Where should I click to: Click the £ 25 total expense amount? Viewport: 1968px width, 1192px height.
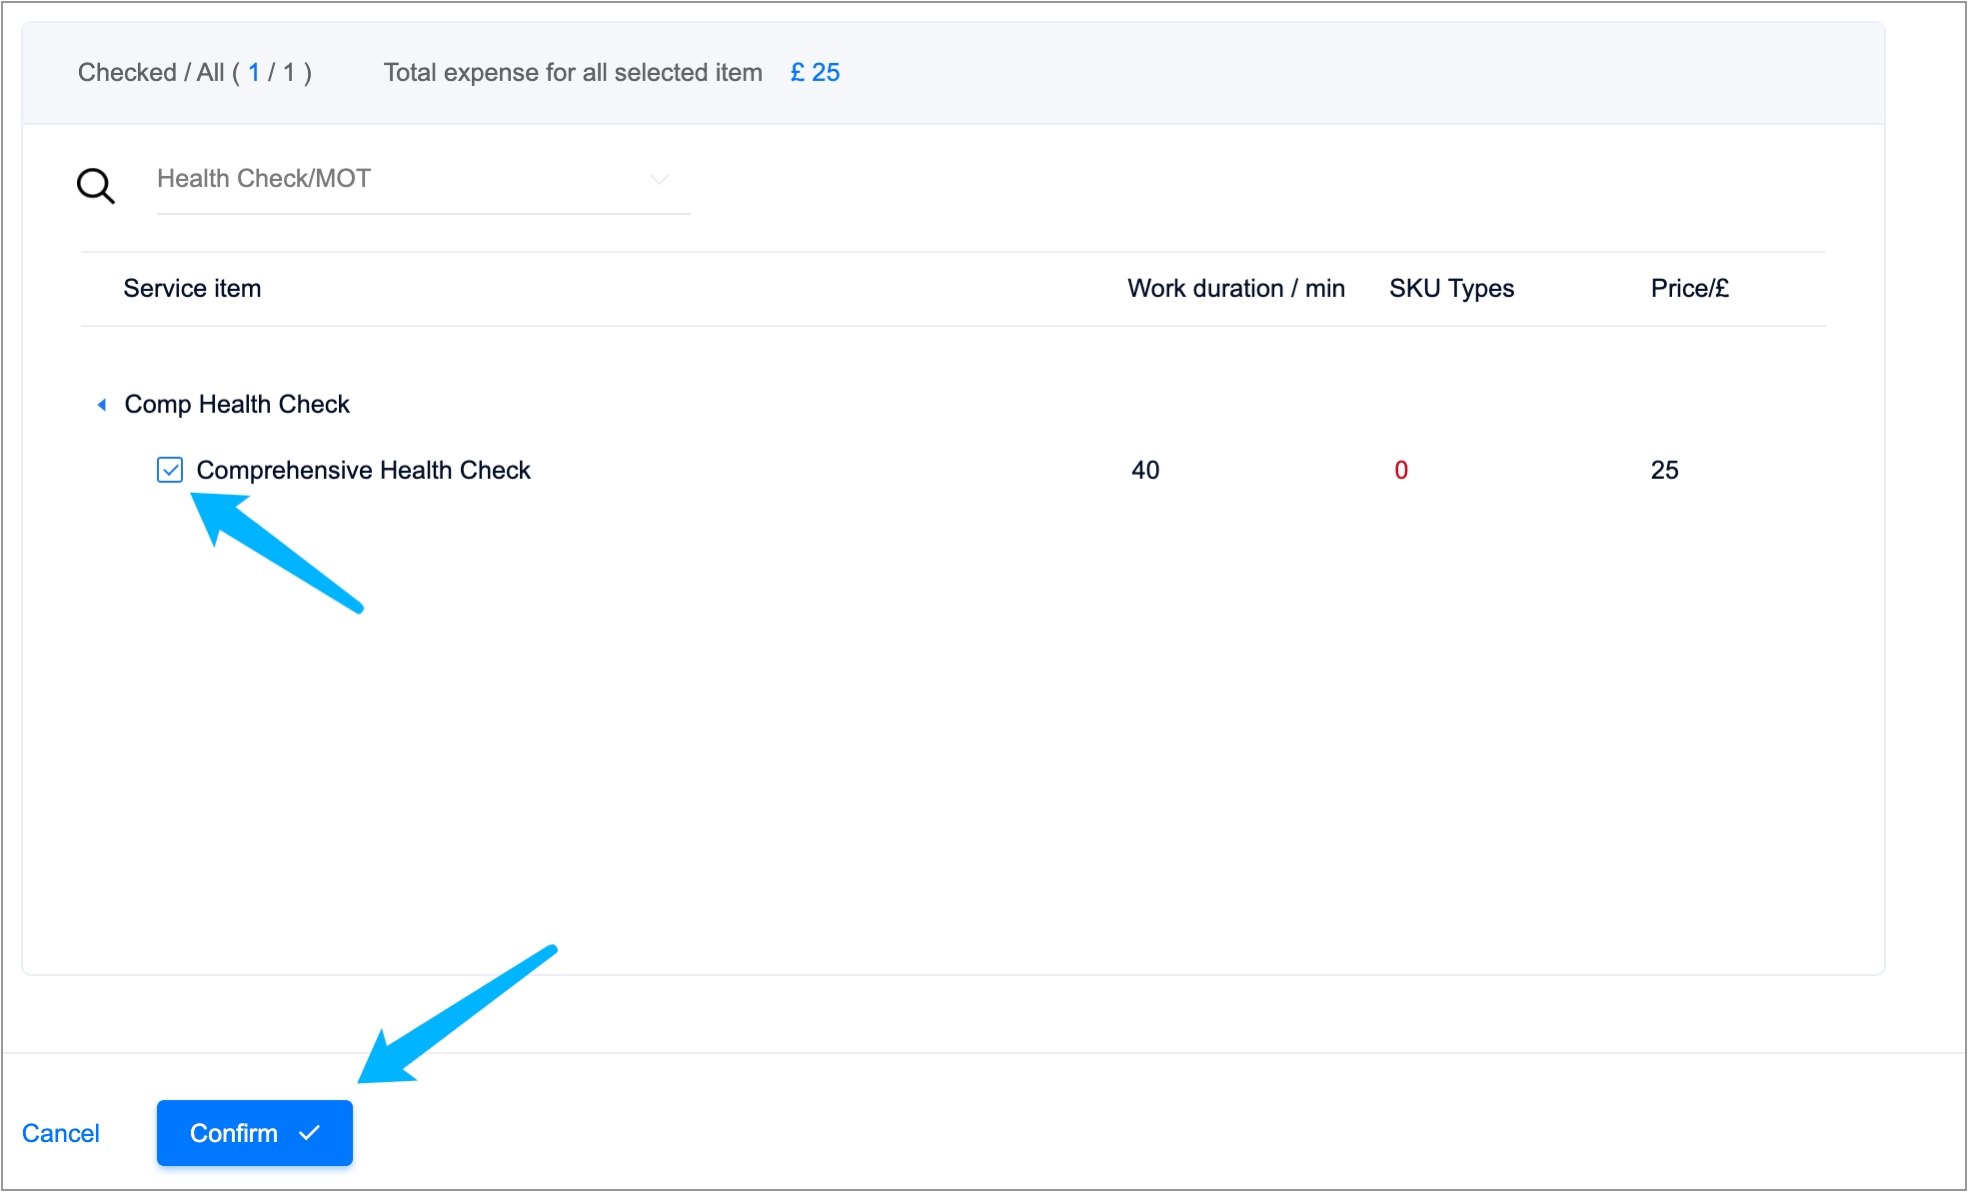815,73
